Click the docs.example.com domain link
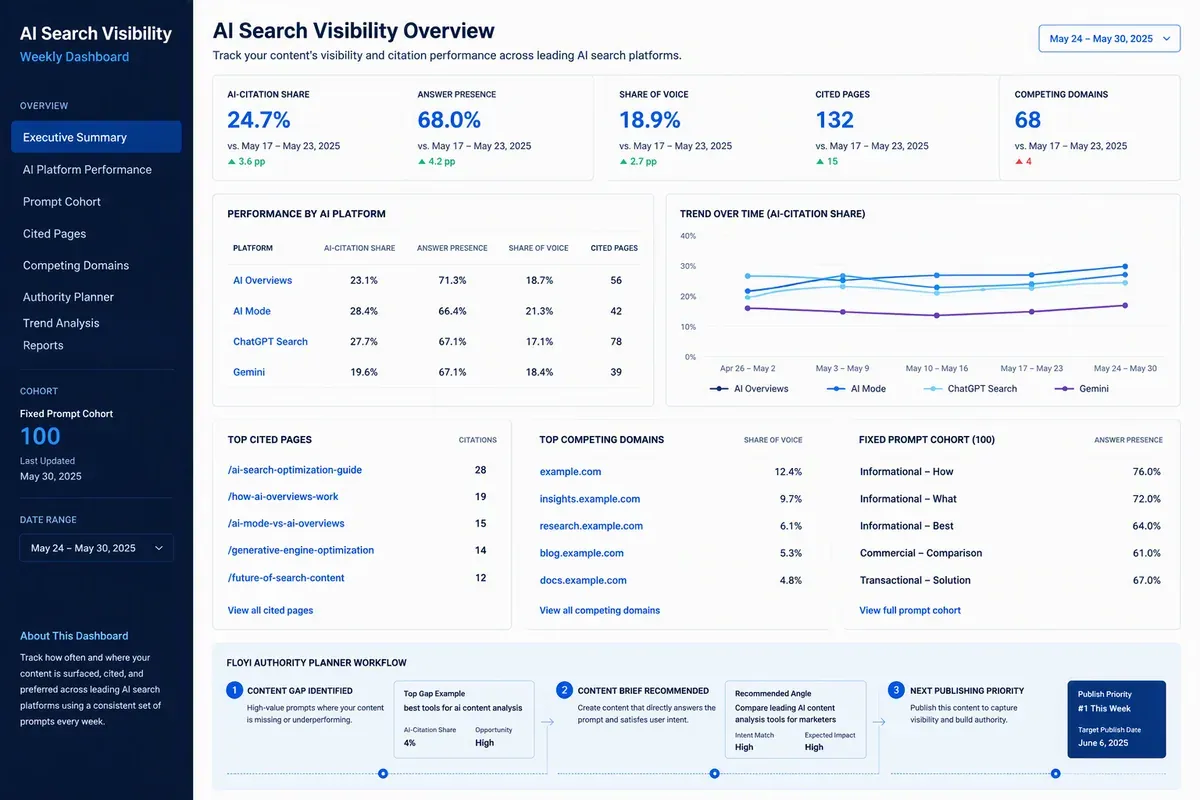 tap(583, 580)
